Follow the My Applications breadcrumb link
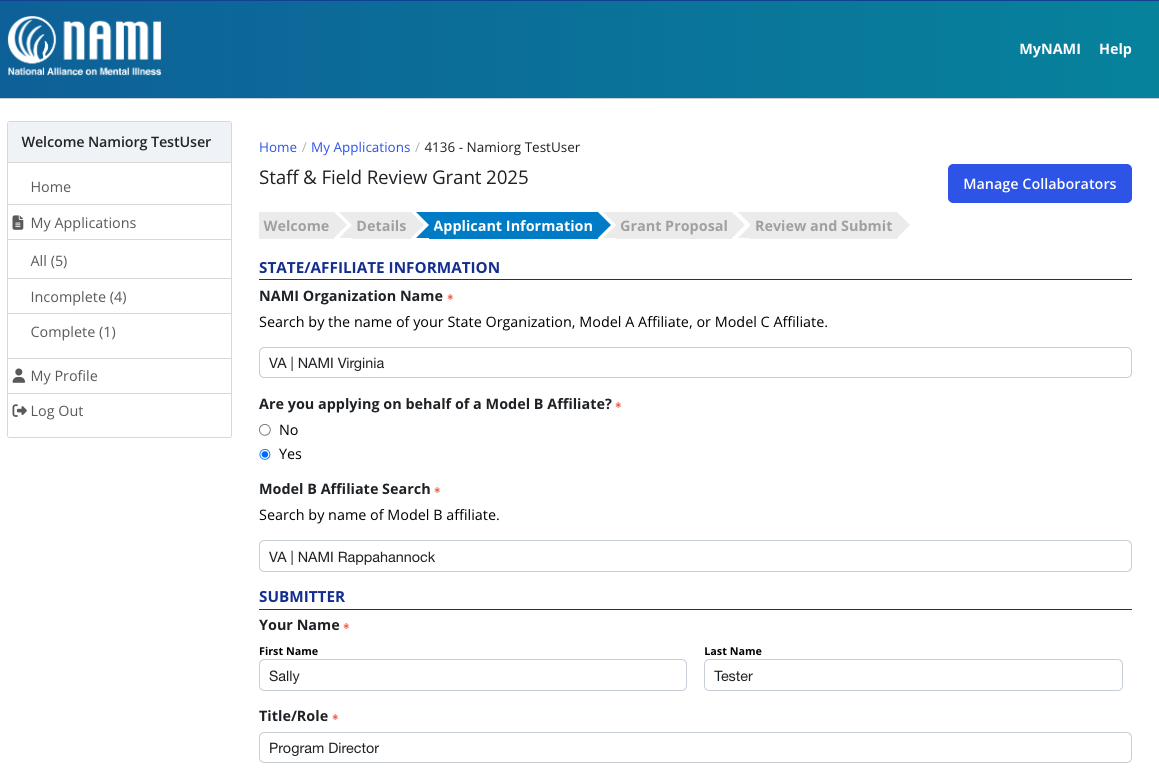The image size is (1159, 777). (x=360, y=147)
